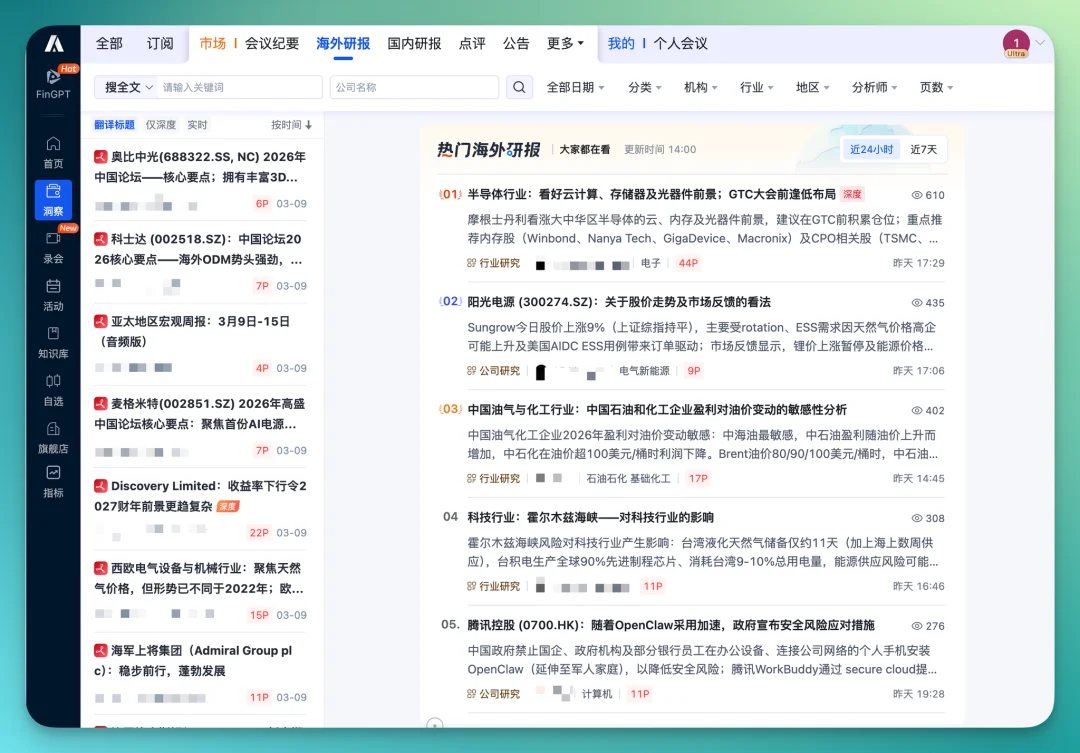Expand the 行业 industry filter dropdown
This screenshot has width=1080, height=753.
756,87
